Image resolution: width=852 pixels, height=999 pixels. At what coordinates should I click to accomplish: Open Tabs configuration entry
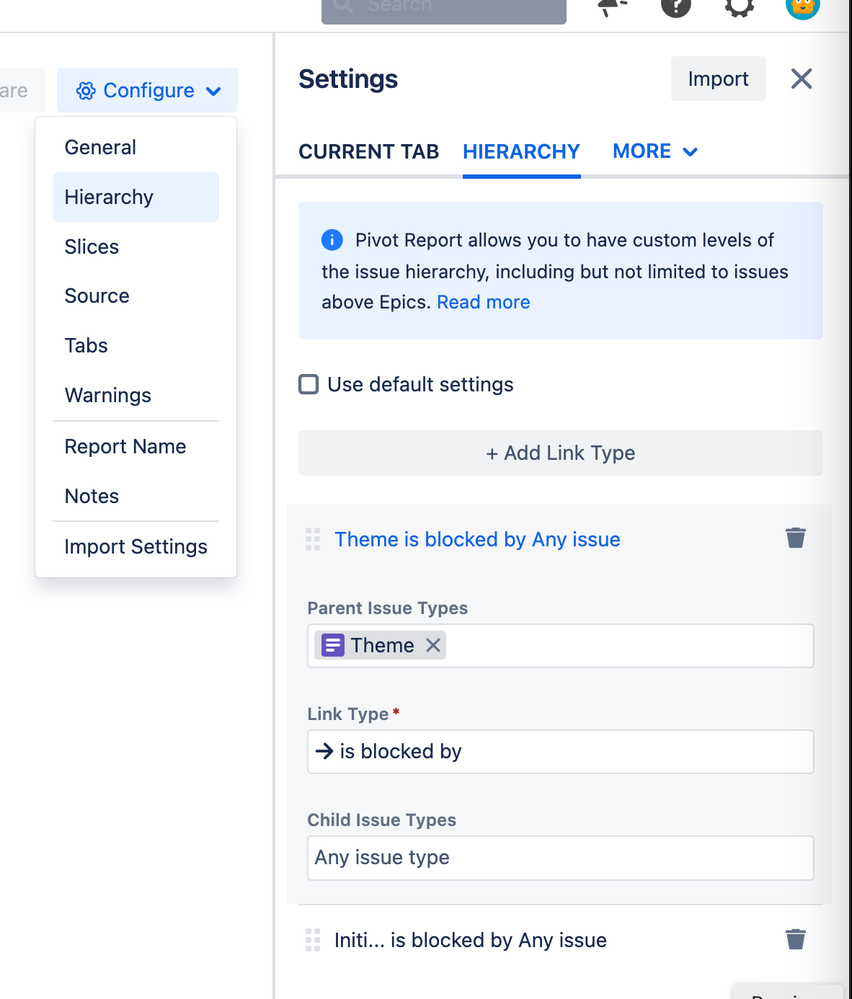click(136, 345)
